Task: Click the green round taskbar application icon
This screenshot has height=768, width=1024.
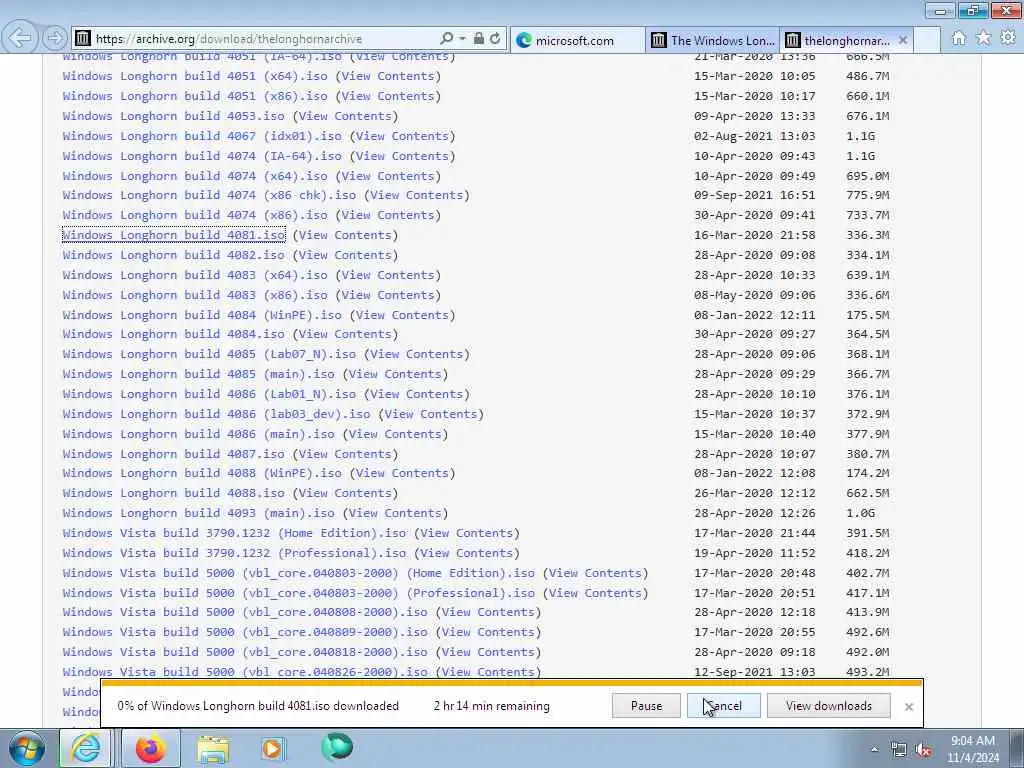Action: pyautogui.click(x=337, y=747)
